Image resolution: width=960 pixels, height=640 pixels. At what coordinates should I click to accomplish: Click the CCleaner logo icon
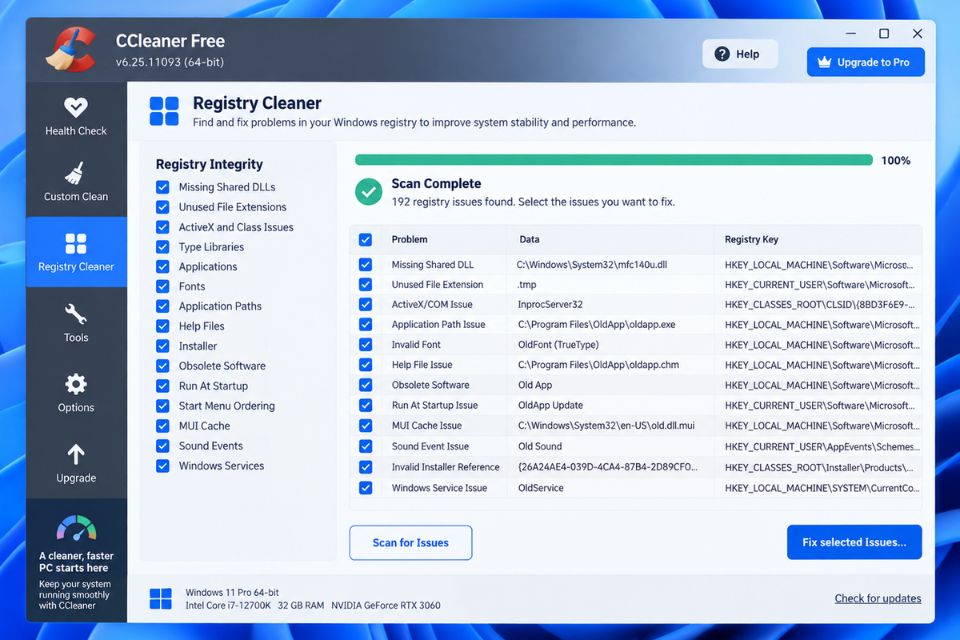pos(72,50)
